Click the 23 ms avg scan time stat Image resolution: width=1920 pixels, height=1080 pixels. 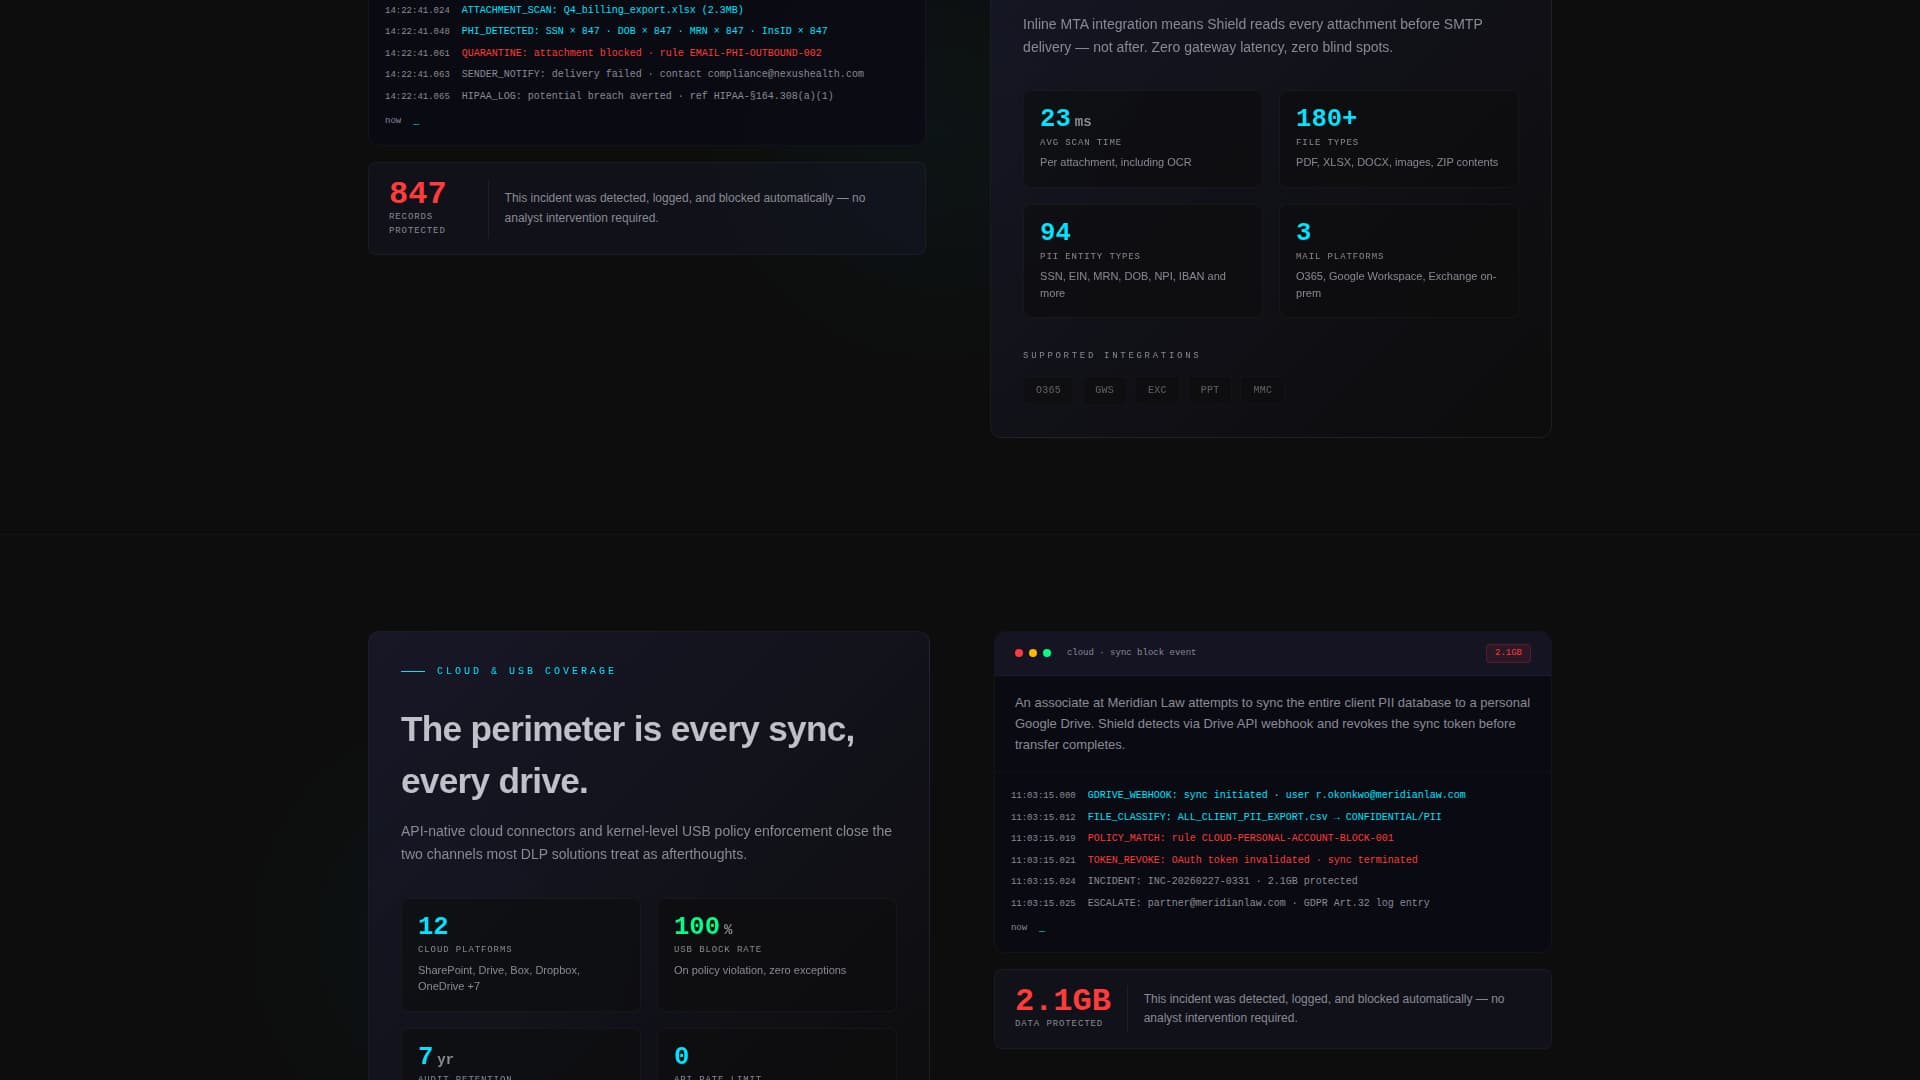click(1142, 139)
